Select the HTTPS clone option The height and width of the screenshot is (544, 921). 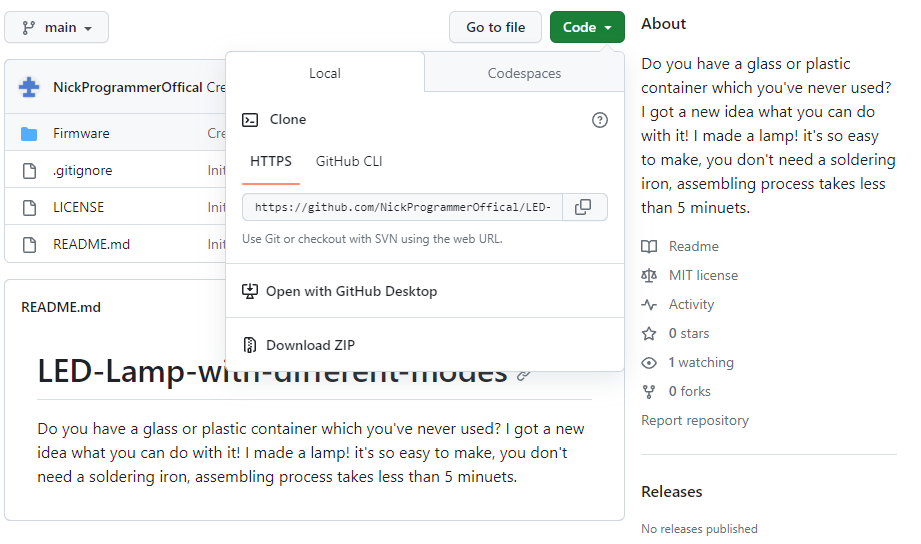point(271,161)
